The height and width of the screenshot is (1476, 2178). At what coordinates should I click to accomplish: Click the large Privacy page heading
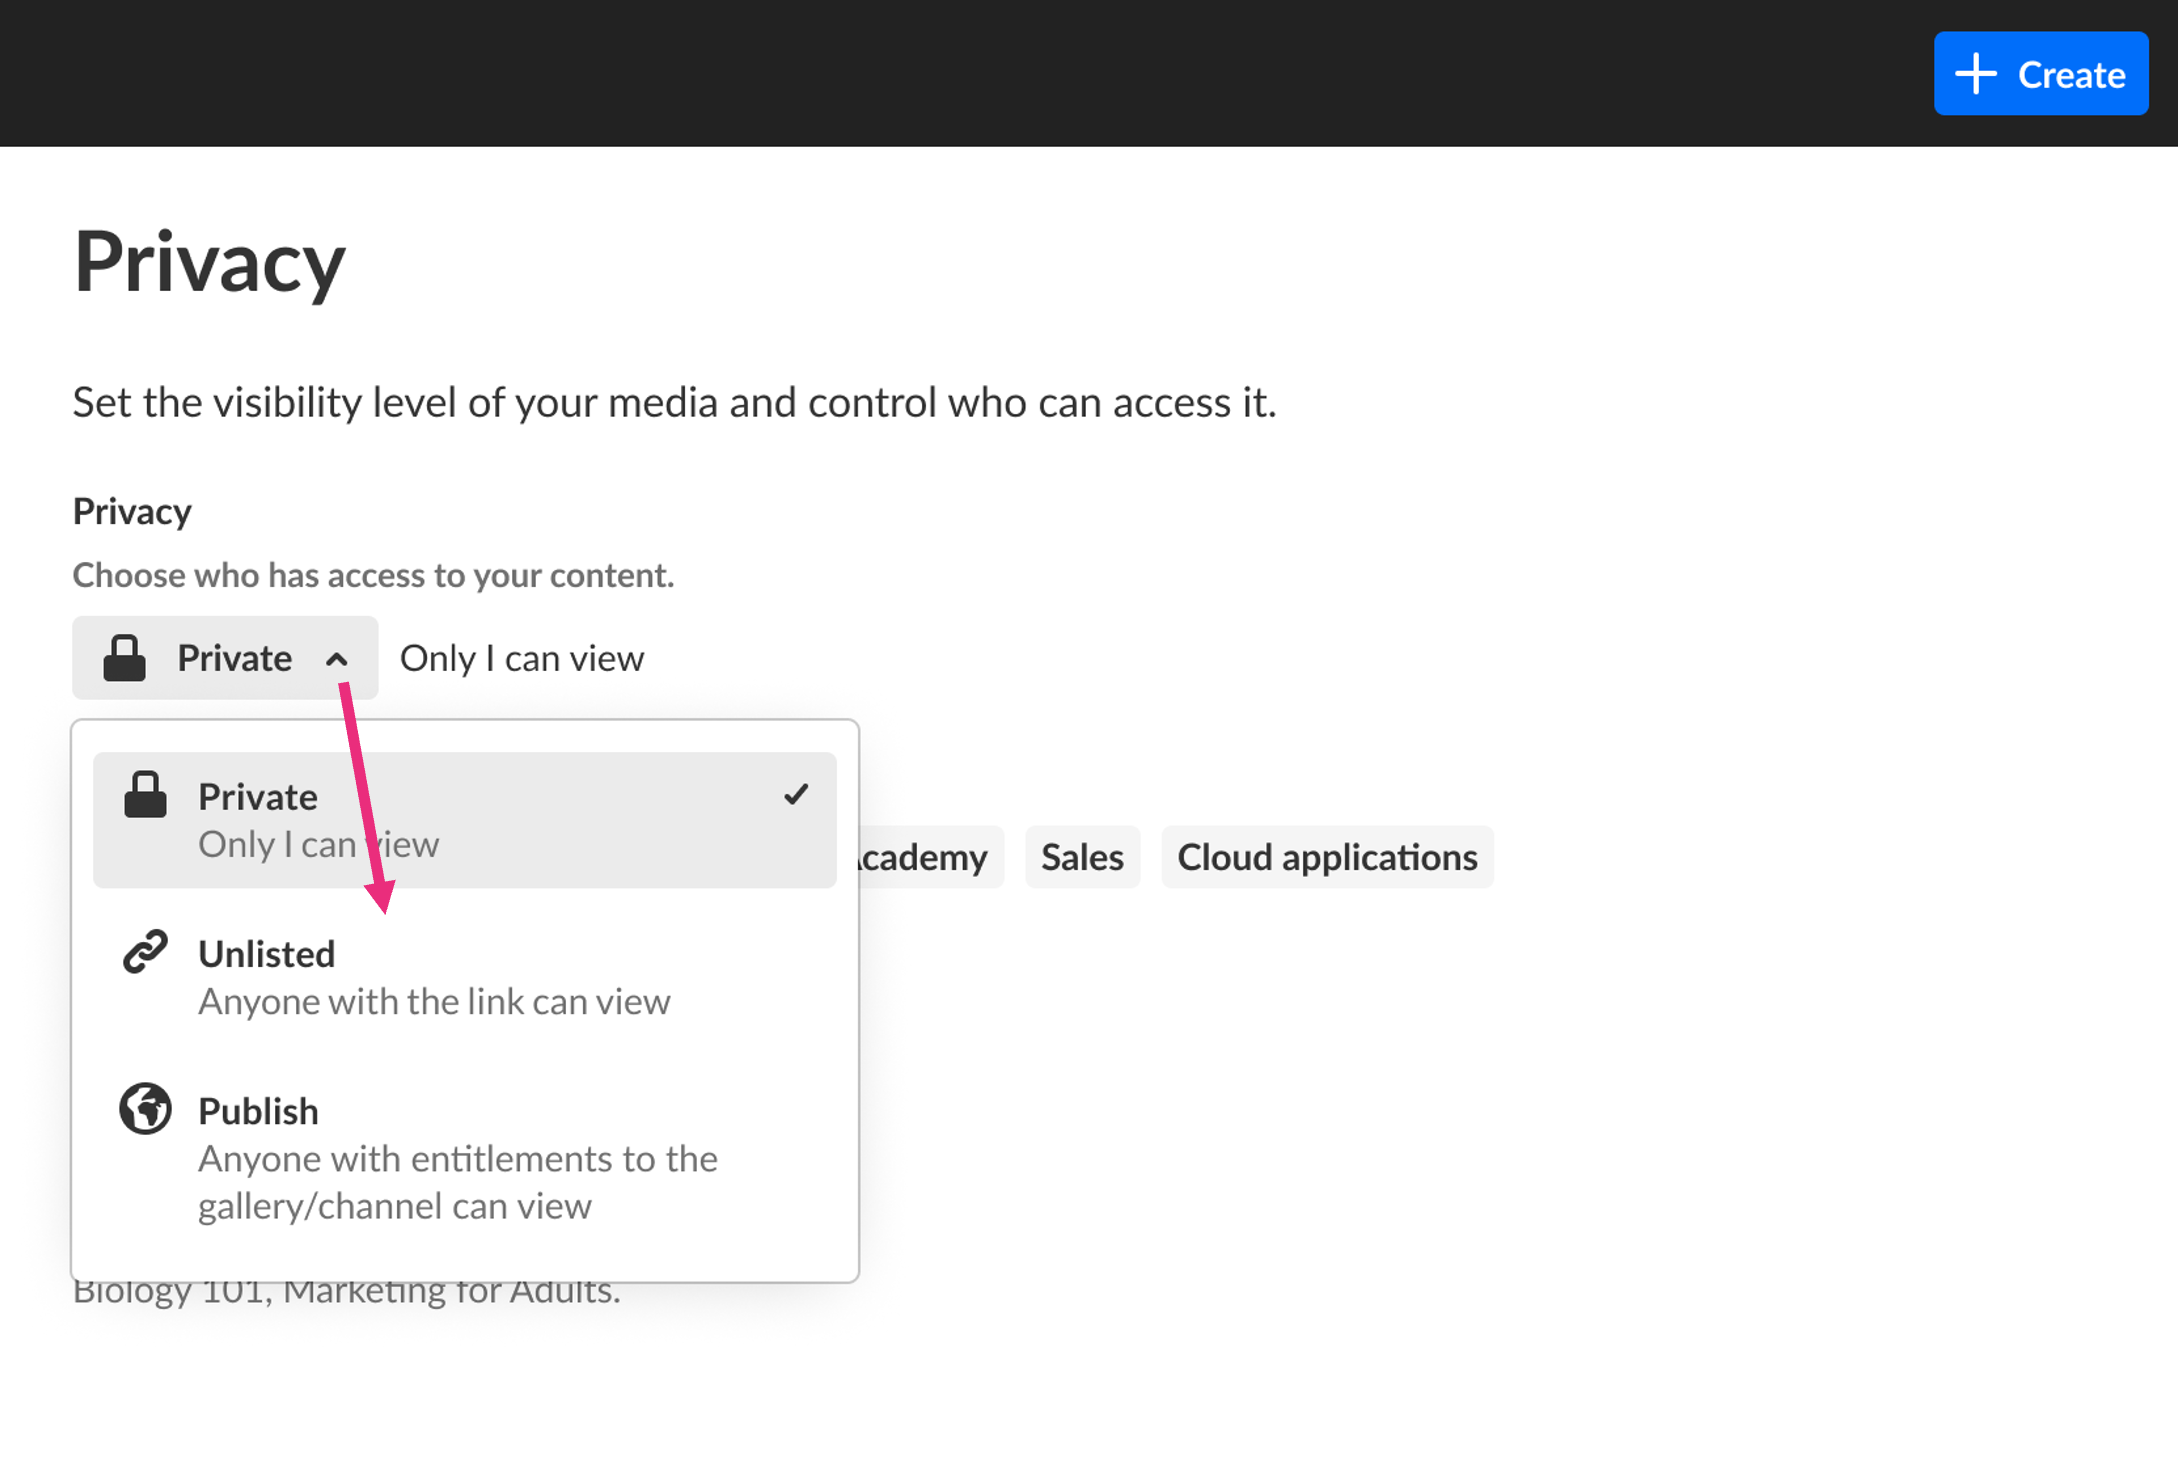(210, 262)
